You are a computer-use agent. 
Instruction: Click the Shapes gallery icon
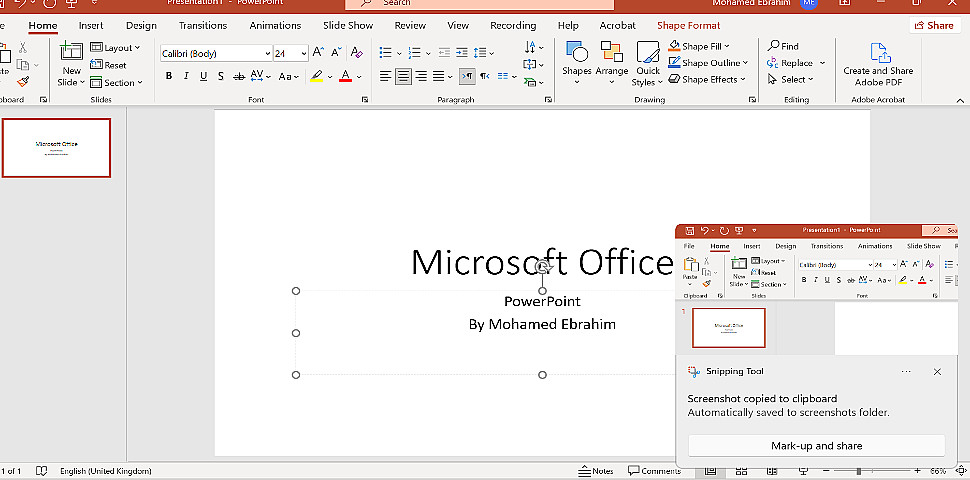click(576, 52)
